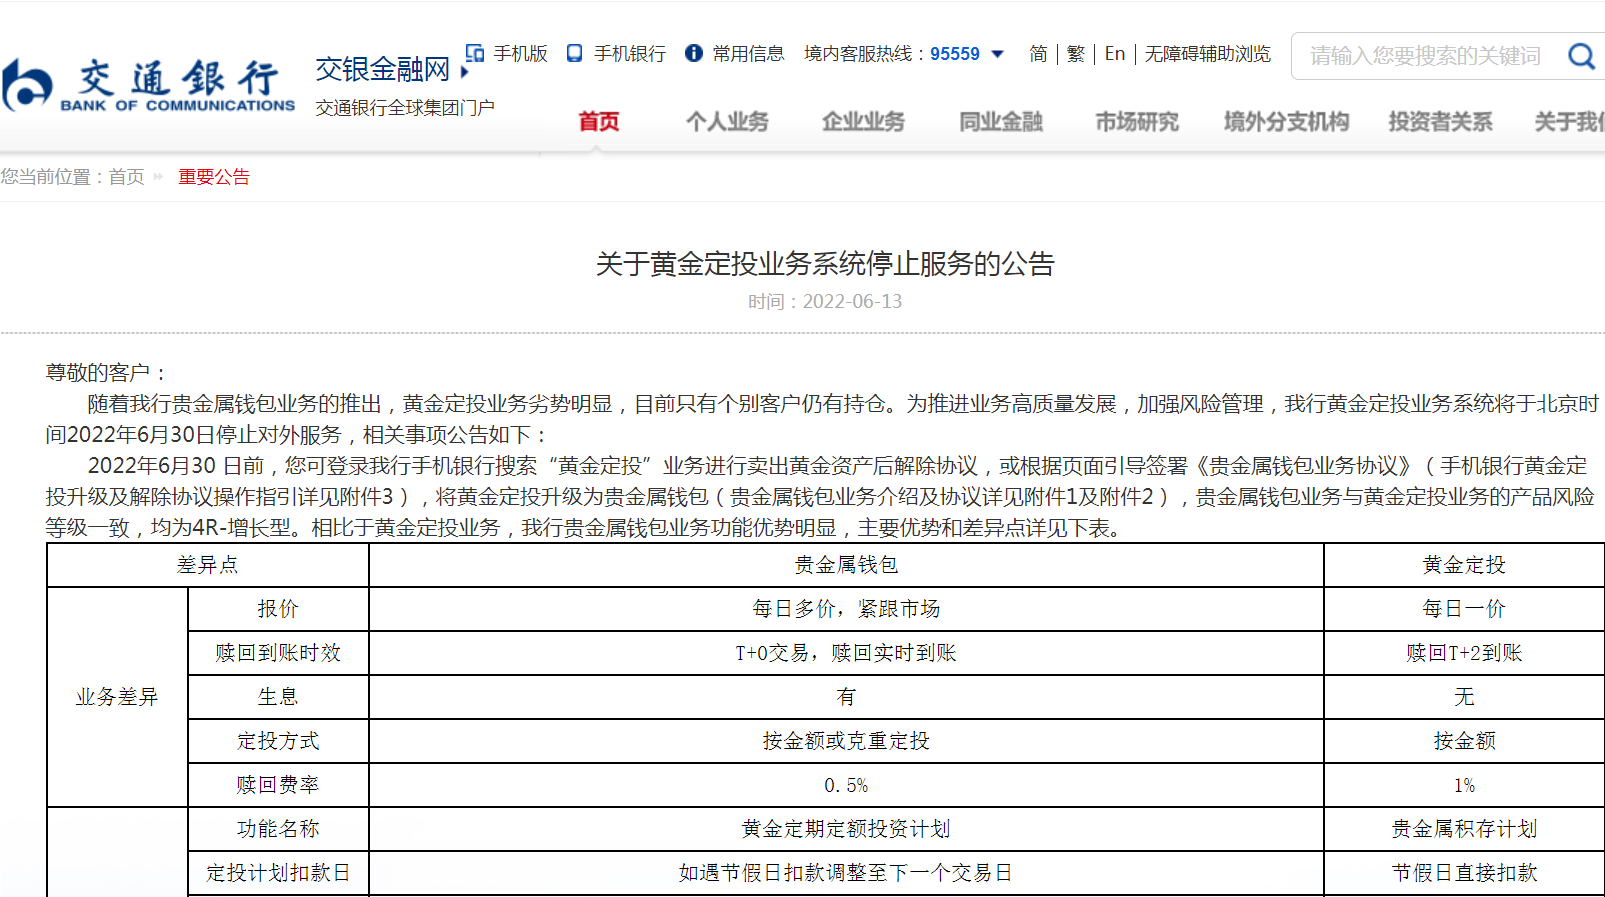1605x897 pixels.
Task: Click the 每日多价，紧跟市场 cell
Action: pos(846,609)
